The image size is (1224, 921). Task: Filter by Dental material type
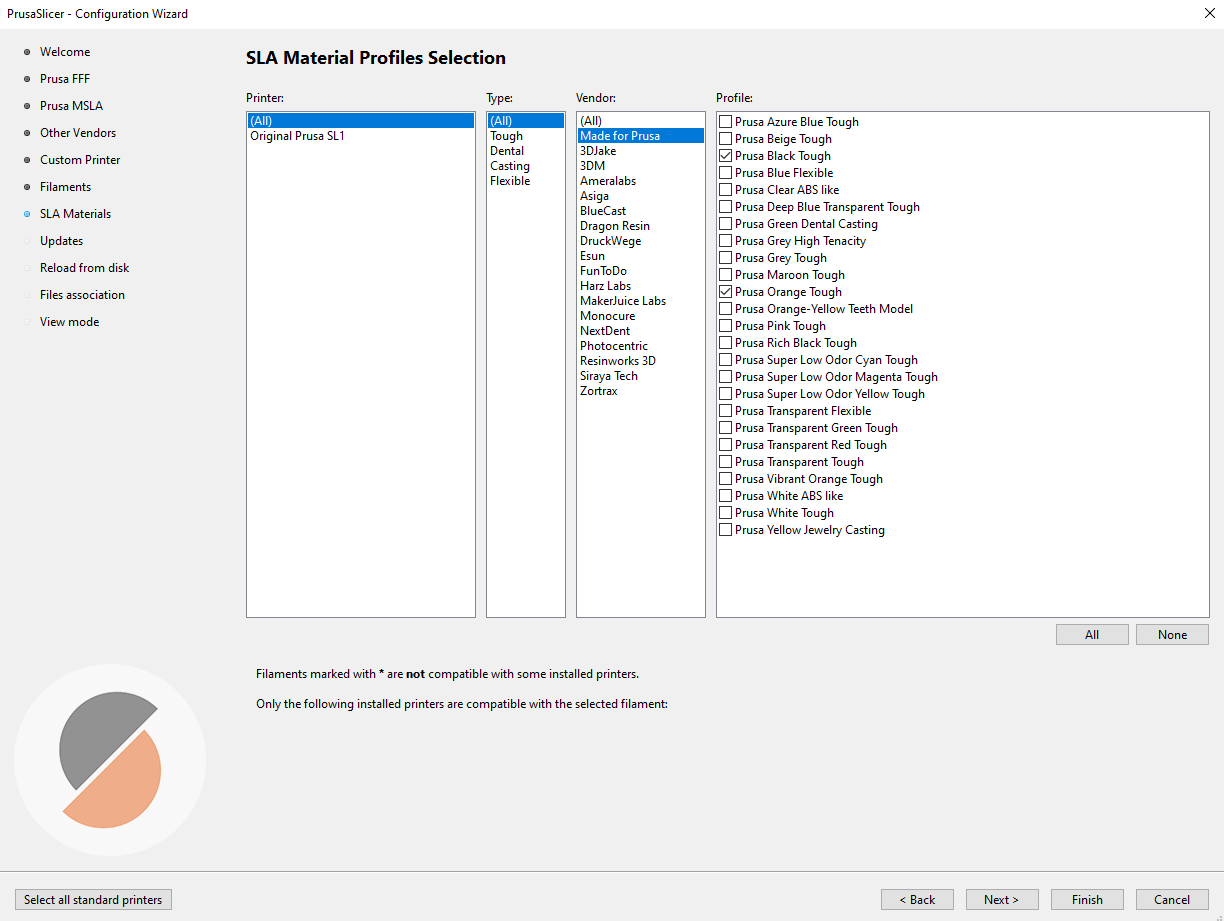(526, 151)
